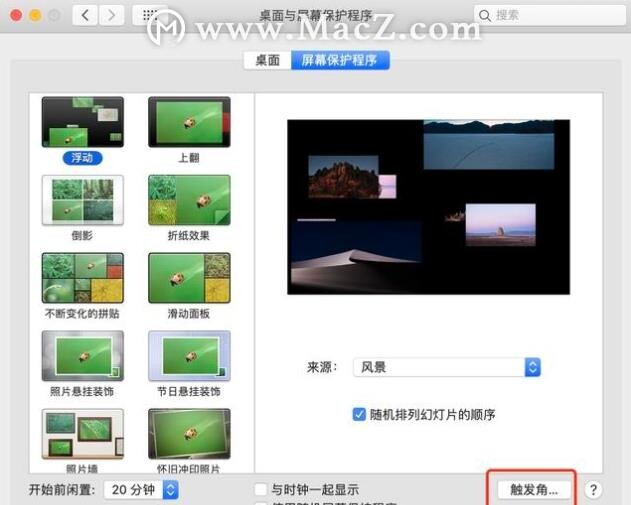631x505 pixels.
Task: Choose the 折纸效果 screen saver
Action: click(x=189, y=200)
